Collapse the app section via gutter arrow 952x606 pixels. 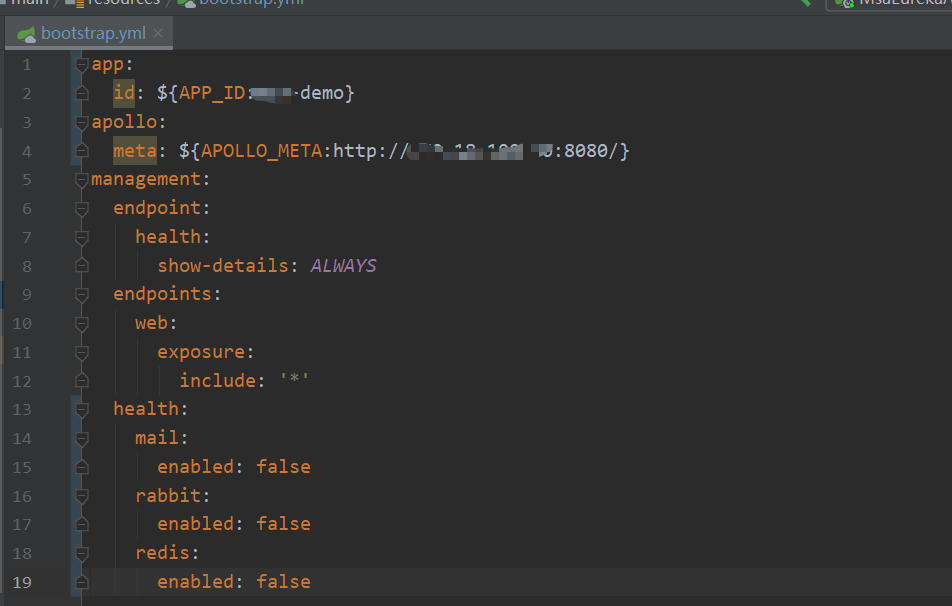point(80,63)
